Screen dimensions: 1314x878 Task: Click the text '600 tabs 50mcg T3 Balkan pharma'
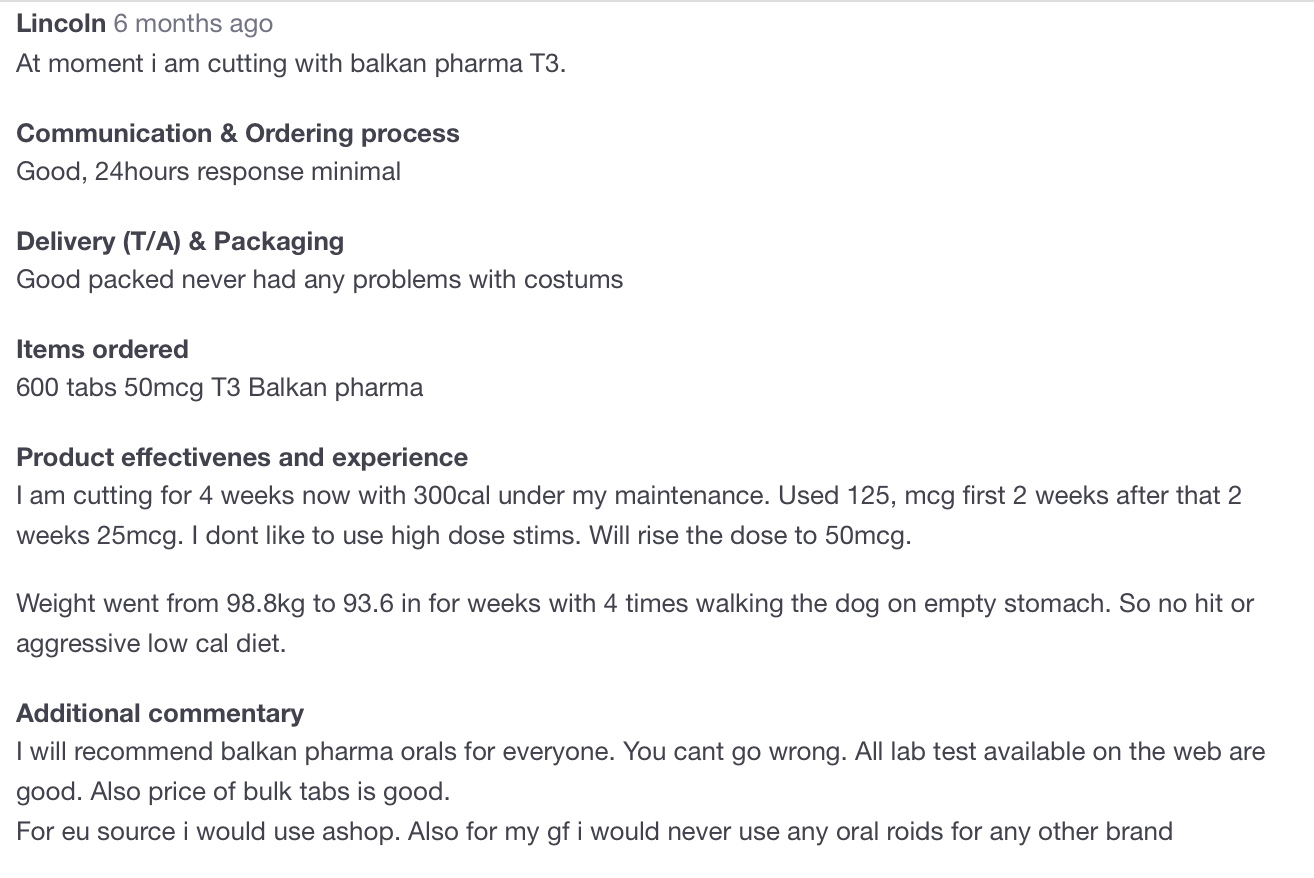(x=219, y=388)
